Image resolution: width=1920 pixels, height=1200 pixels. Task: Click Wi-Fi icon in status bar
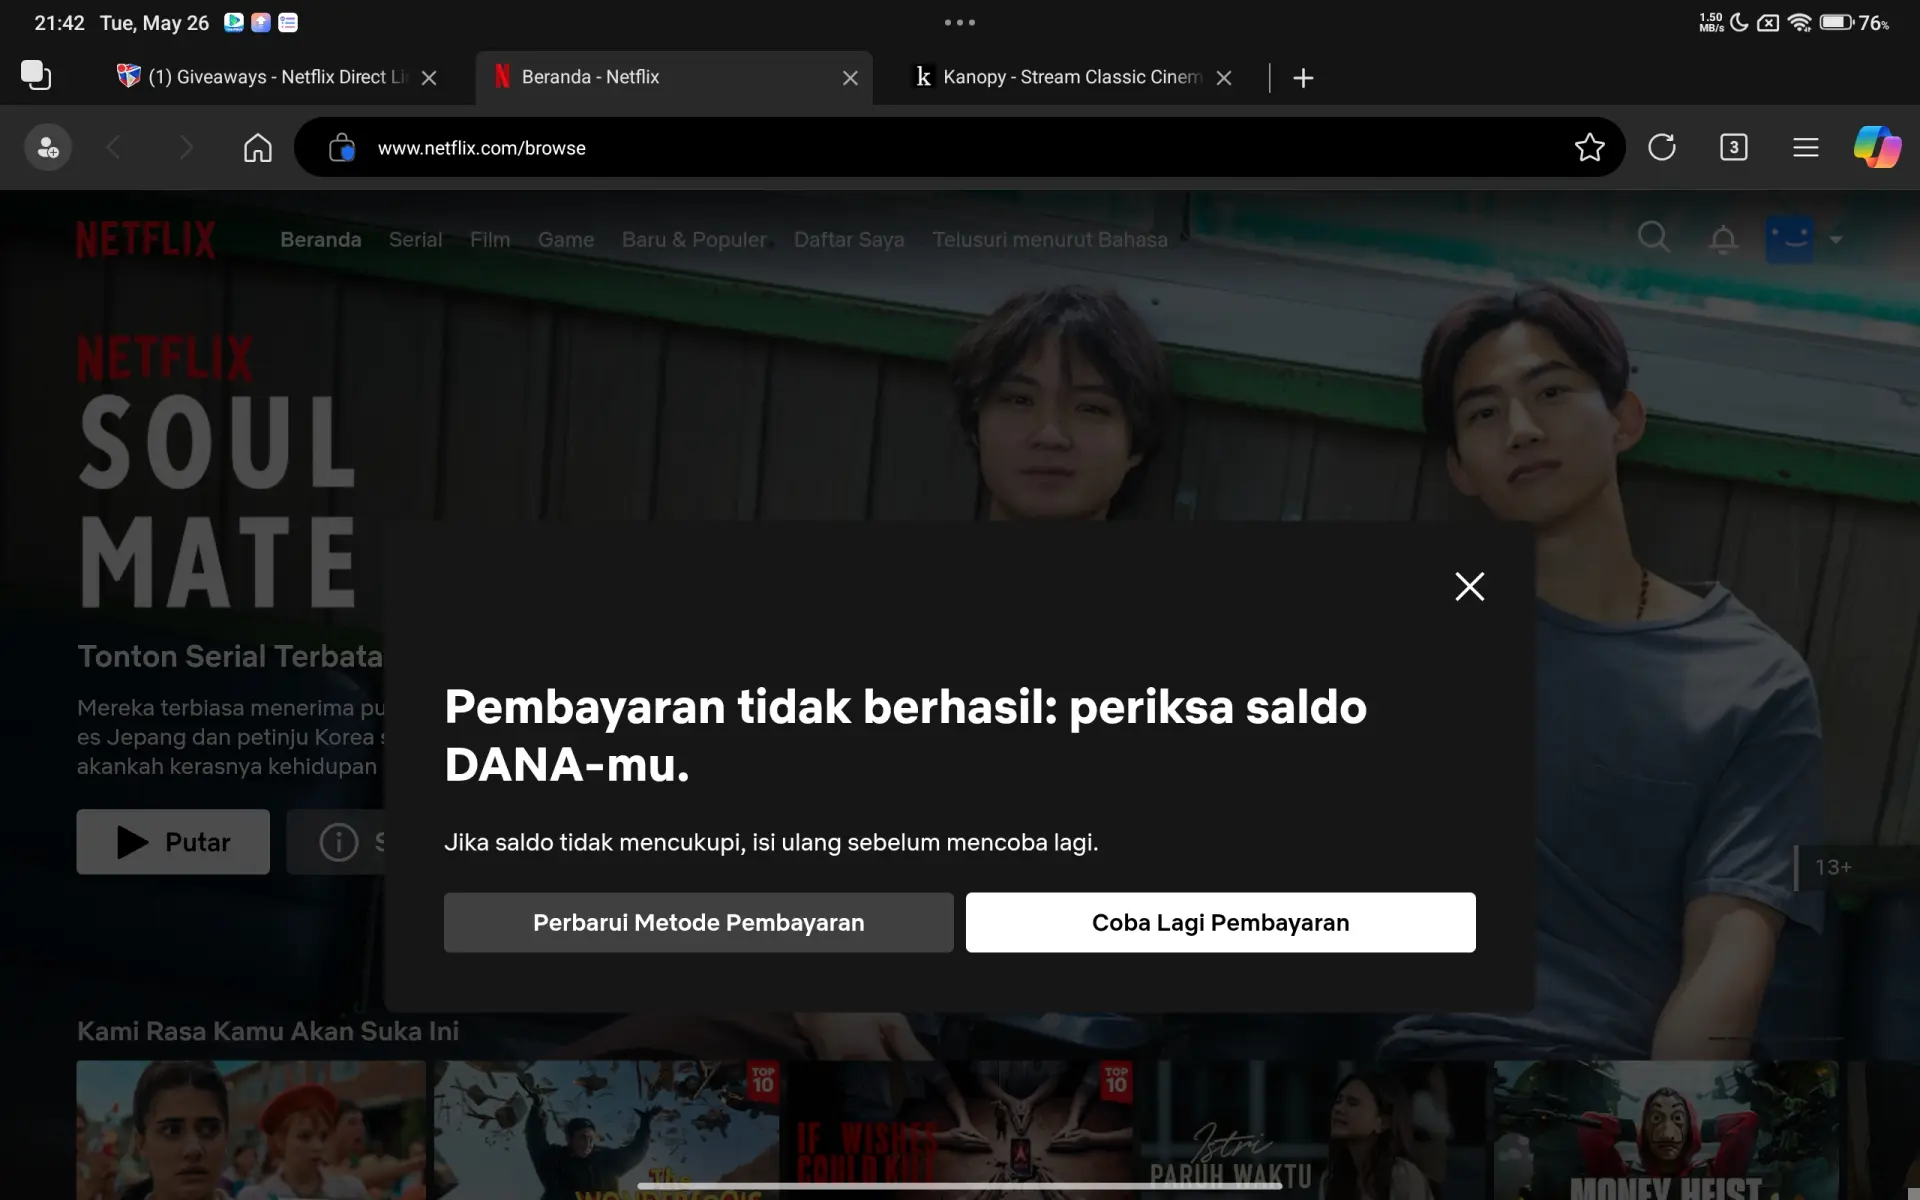click(1800, 22)
